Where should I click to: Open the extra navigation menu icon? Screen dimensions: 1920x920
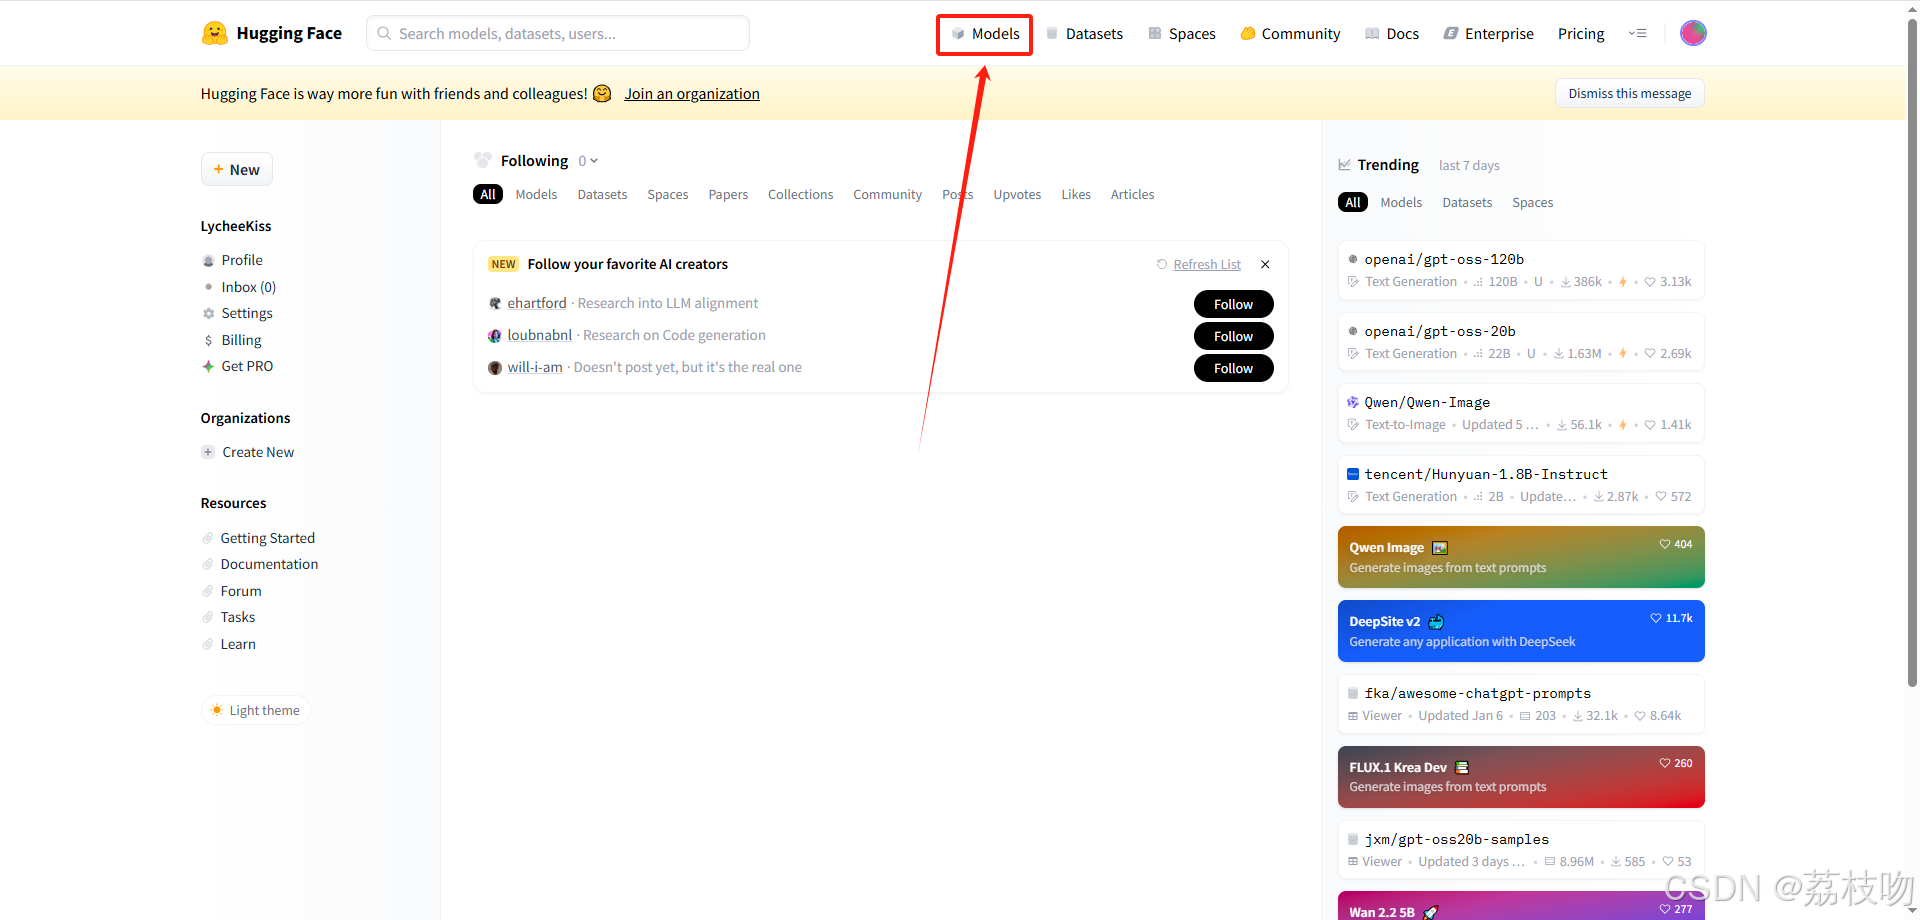pyautogui.click(x=1637, y=33)
